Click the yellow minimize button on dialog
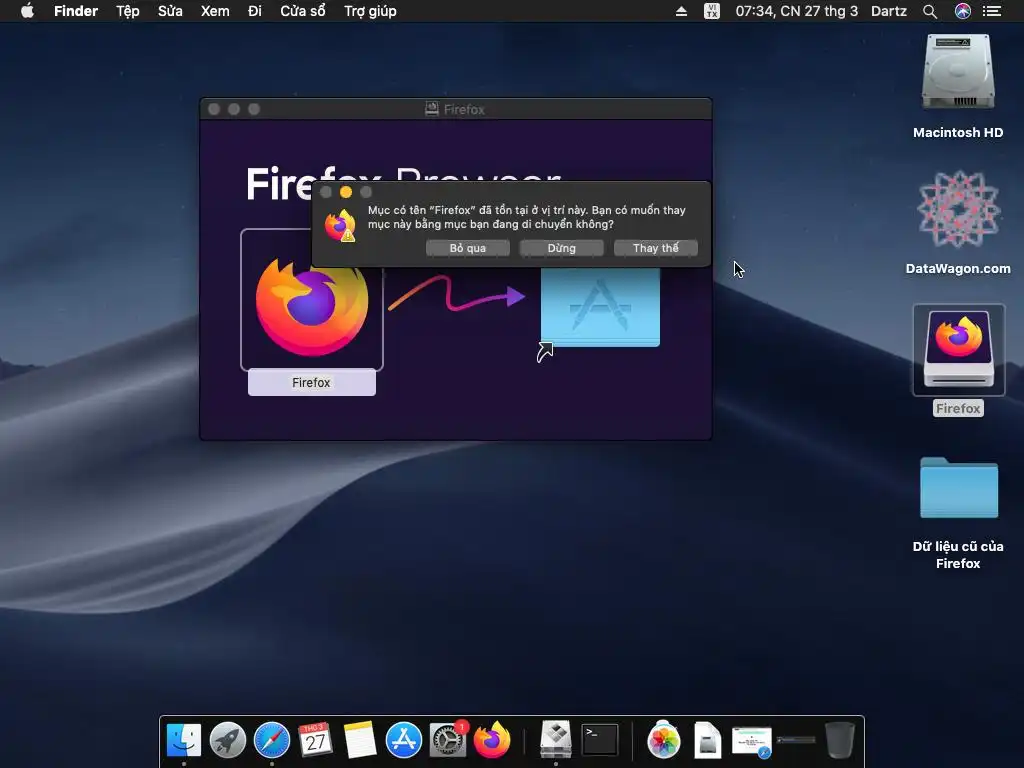 click(x=346, y=192)
